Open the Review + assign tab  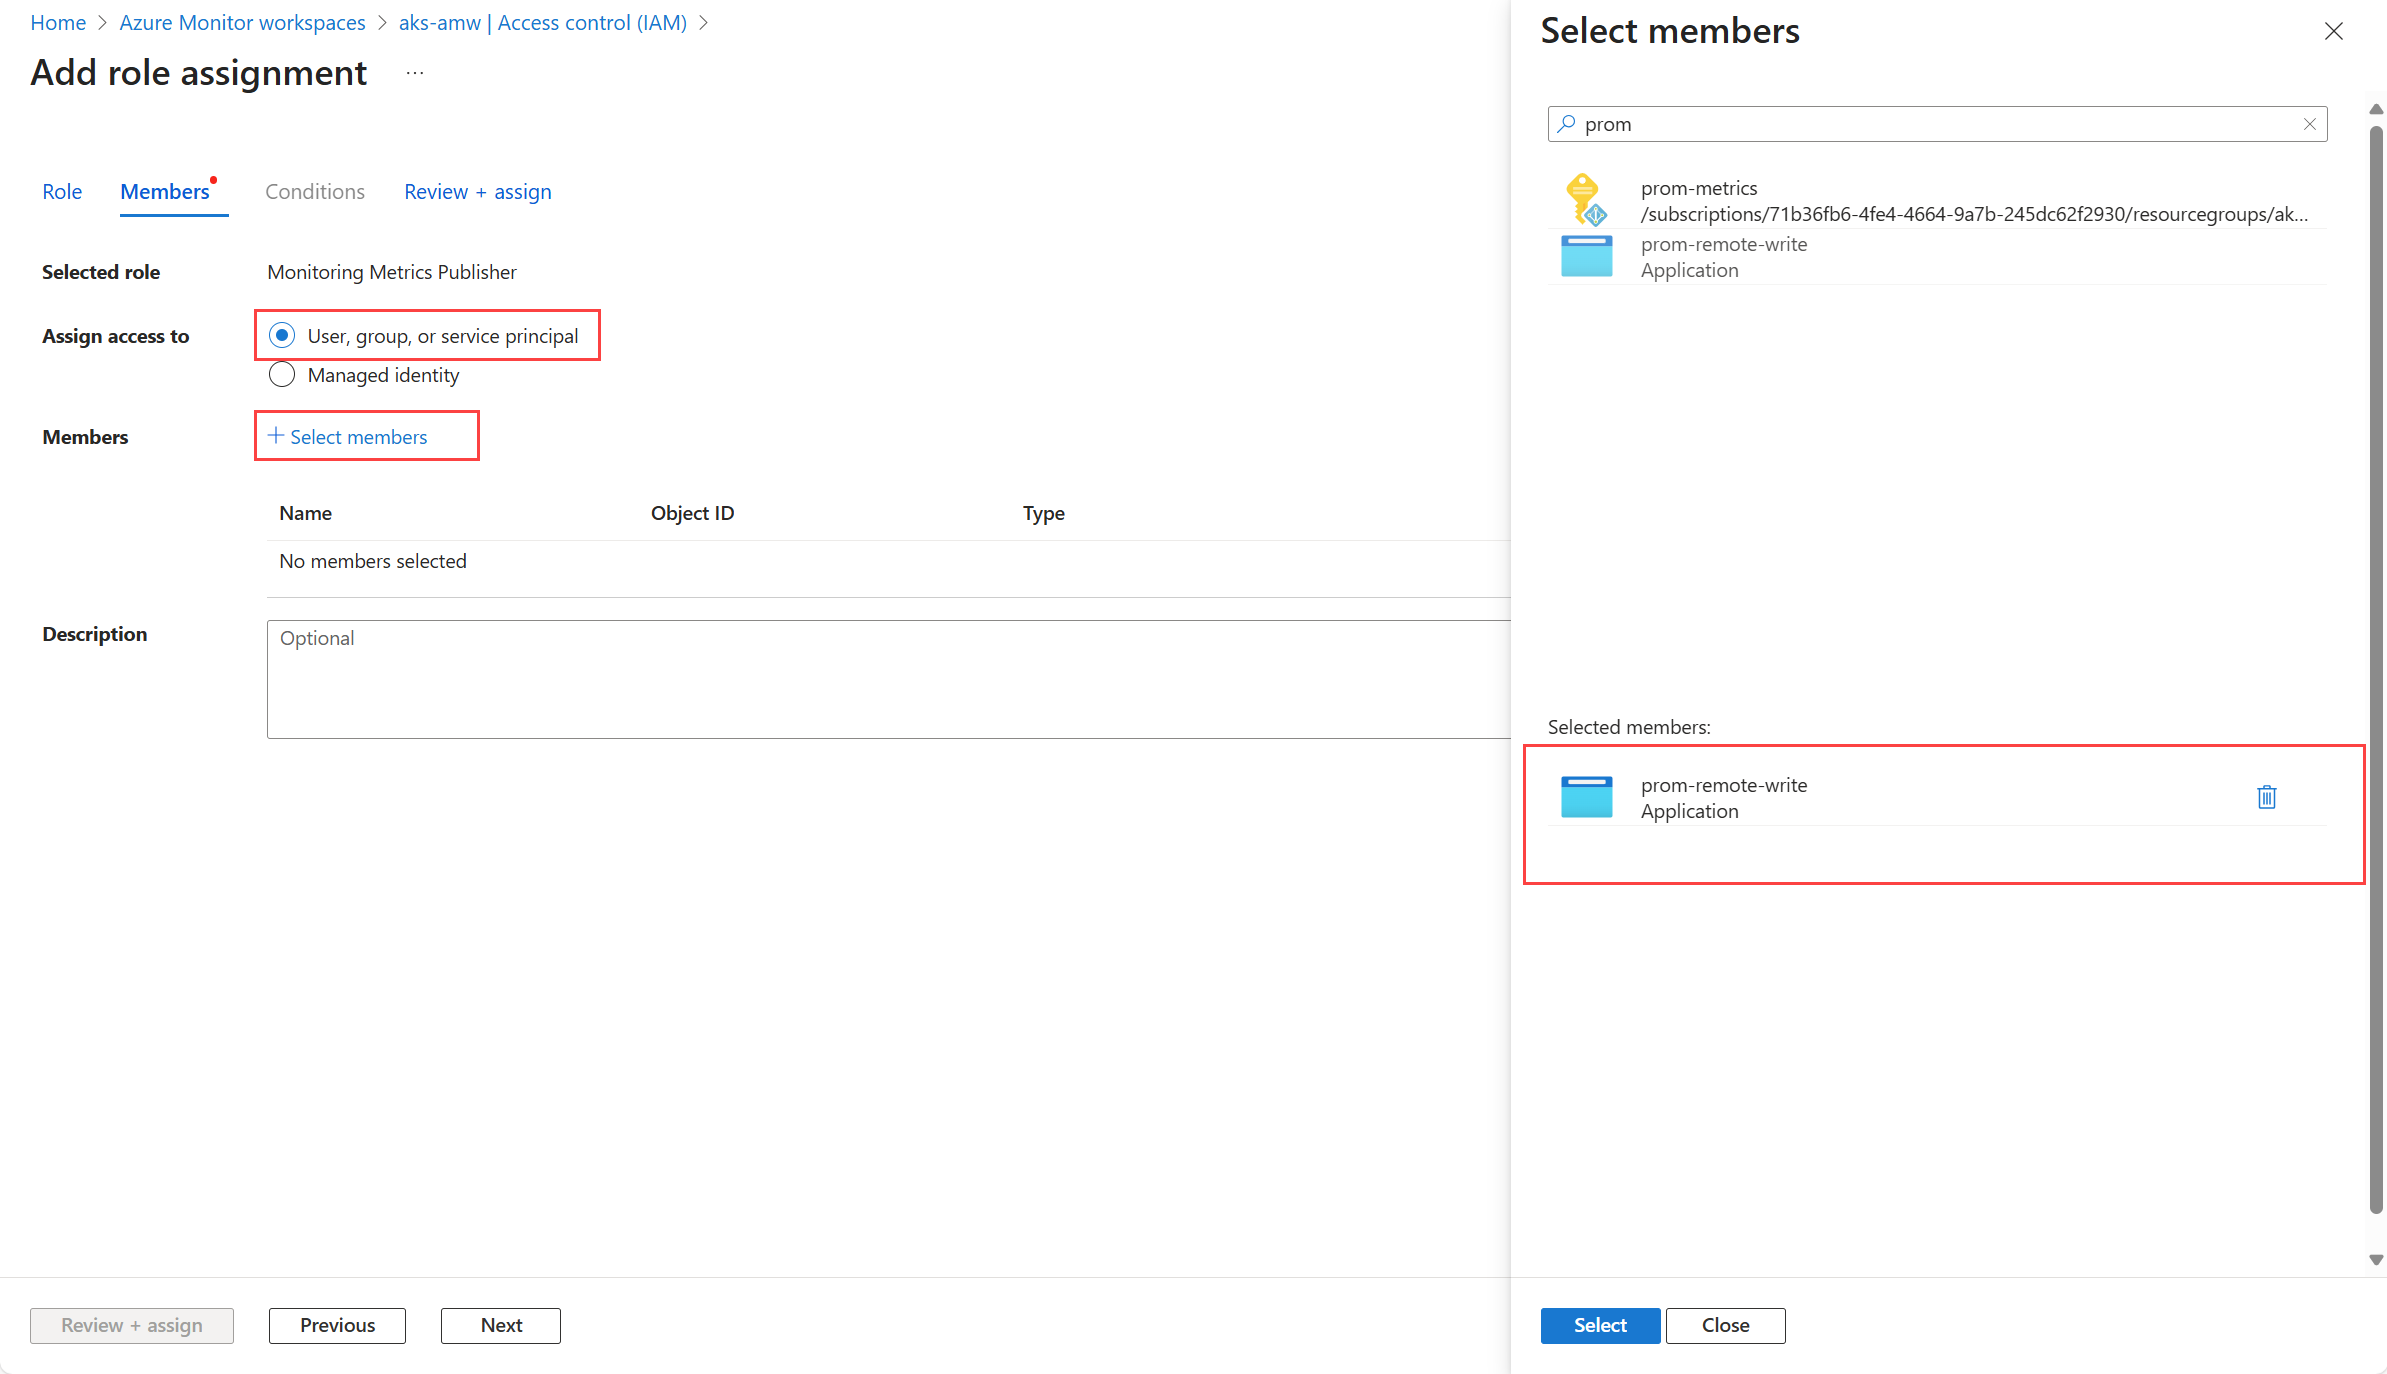(x=477, y=192)
